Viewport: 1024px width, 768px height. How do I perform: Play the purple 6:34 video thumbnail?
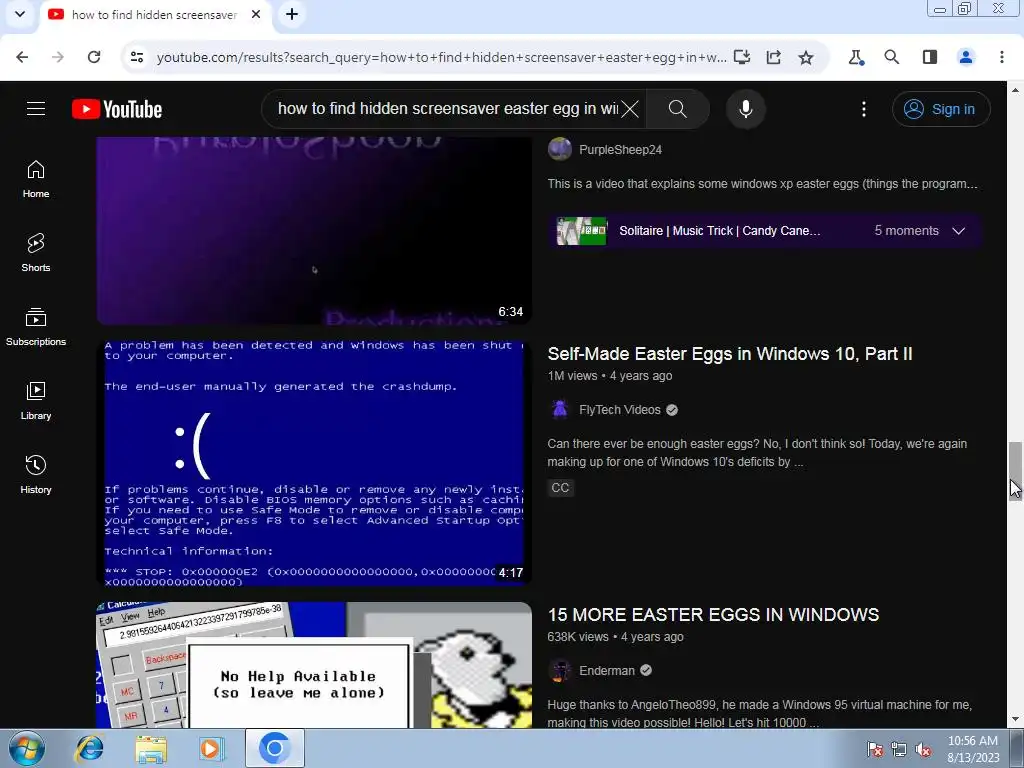click(x=314, y=231)
